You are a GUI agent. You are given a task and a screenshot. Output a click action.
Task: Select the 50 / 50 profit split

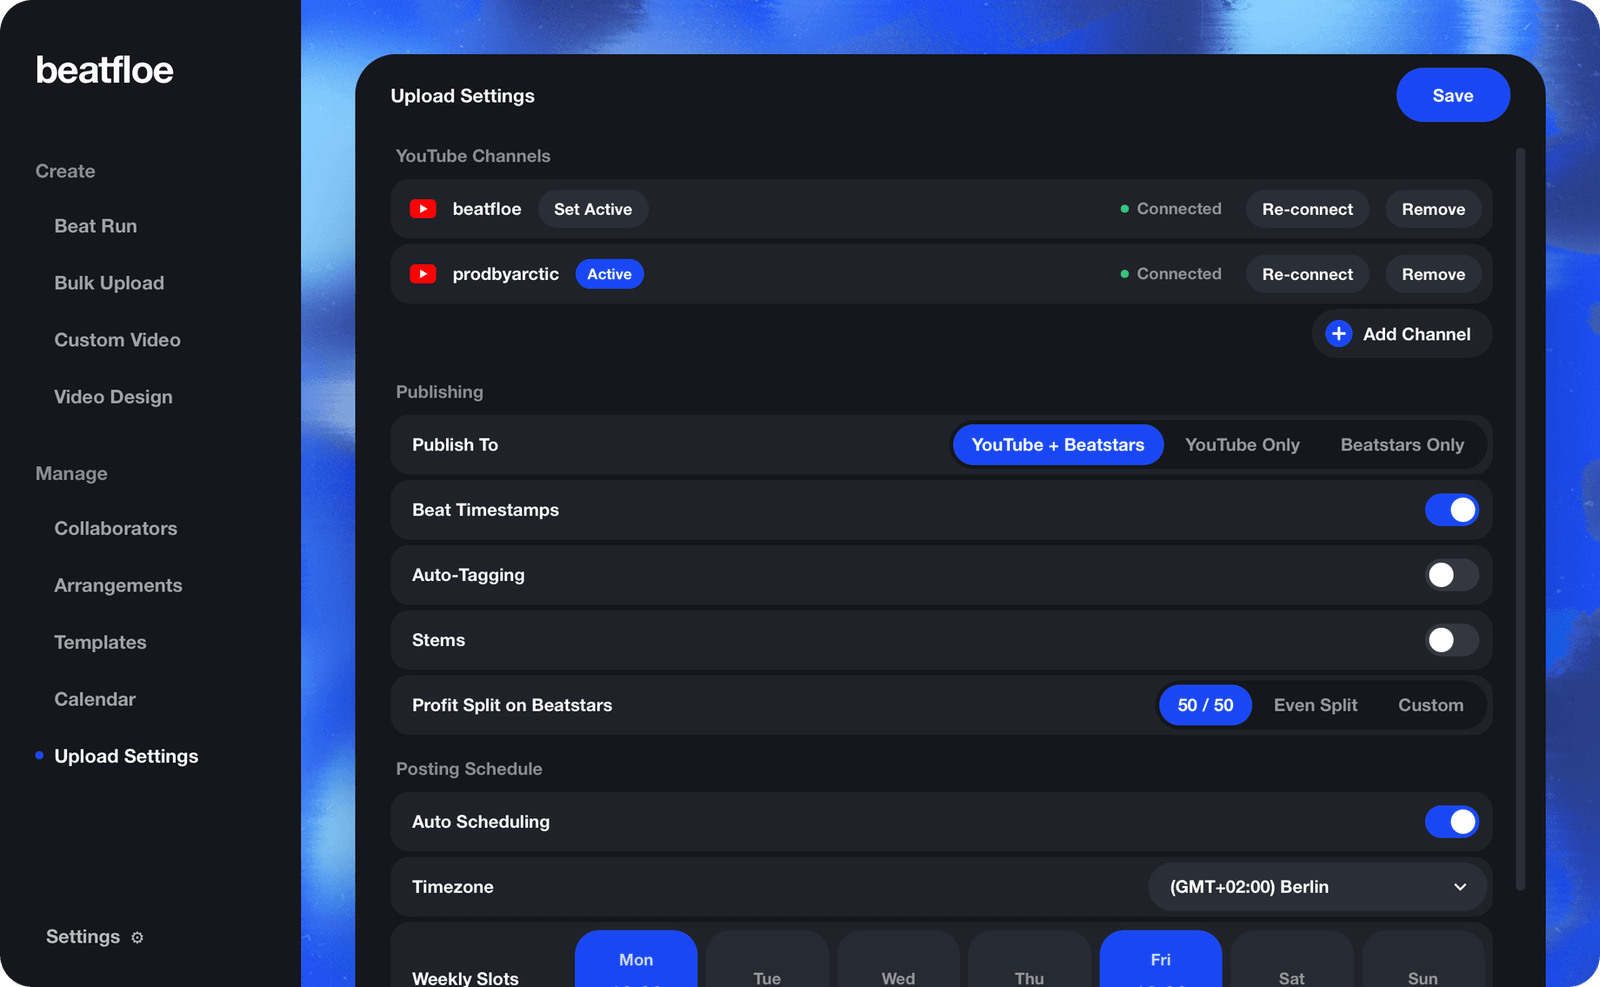coord(1205,705)
